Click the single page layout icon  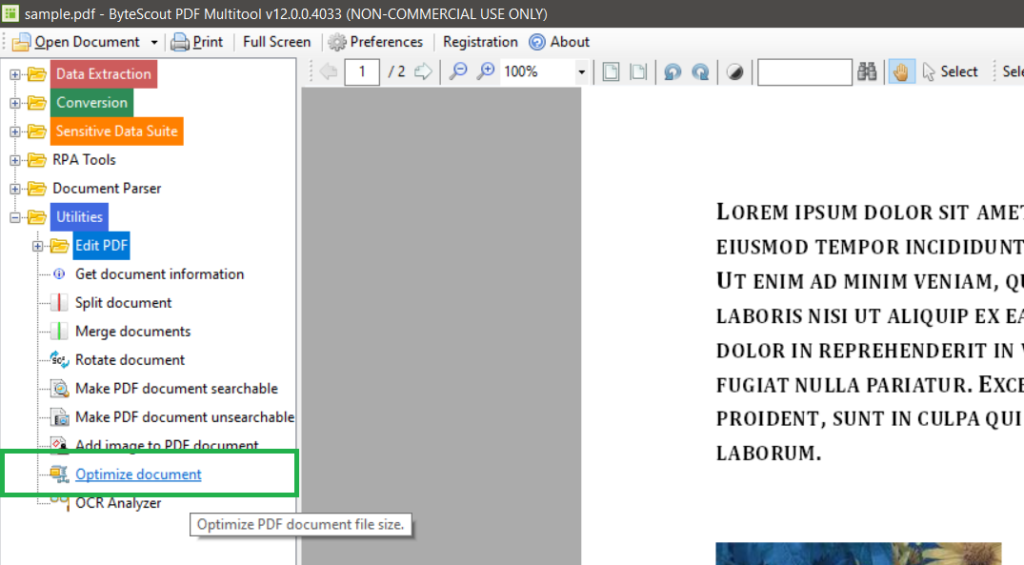coord(610,72)
